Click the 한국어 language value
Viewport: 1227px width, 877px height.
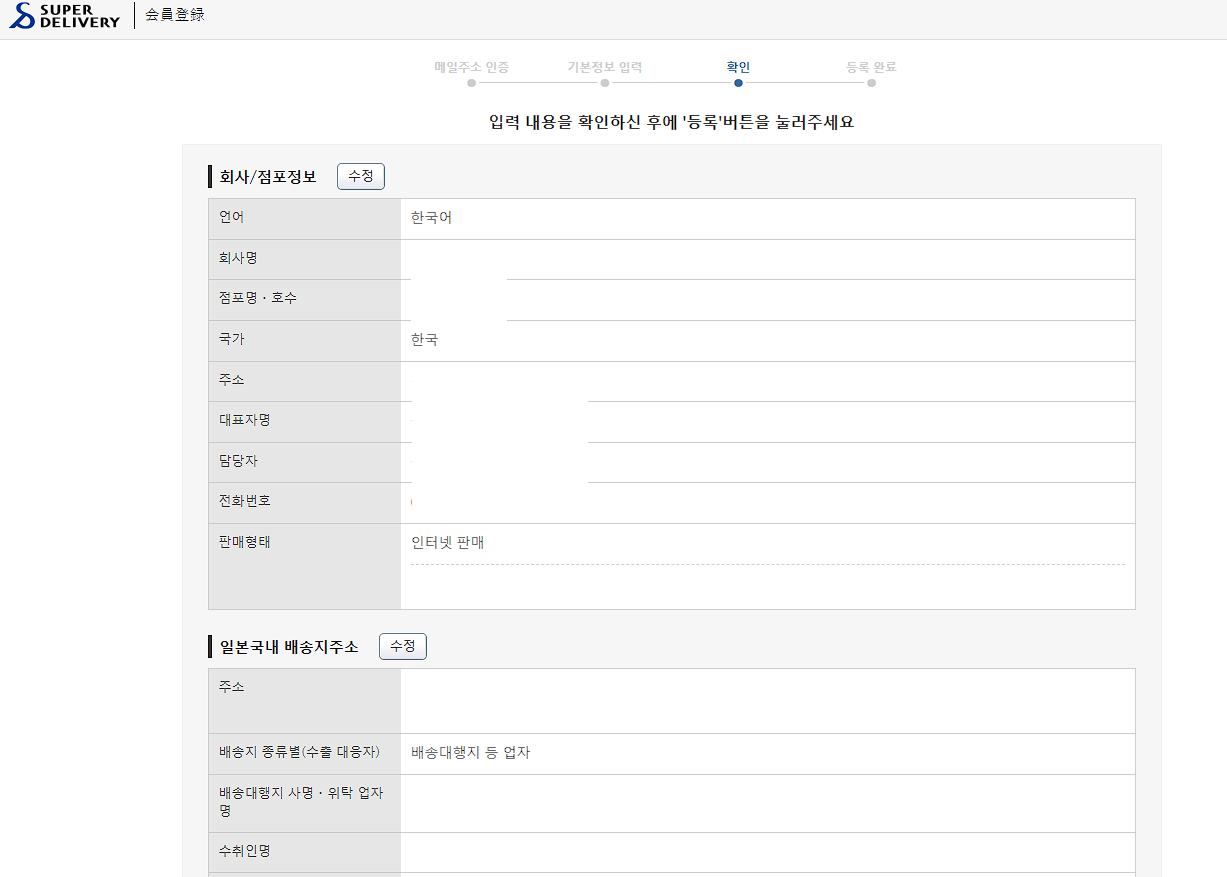tap(431, 217)
